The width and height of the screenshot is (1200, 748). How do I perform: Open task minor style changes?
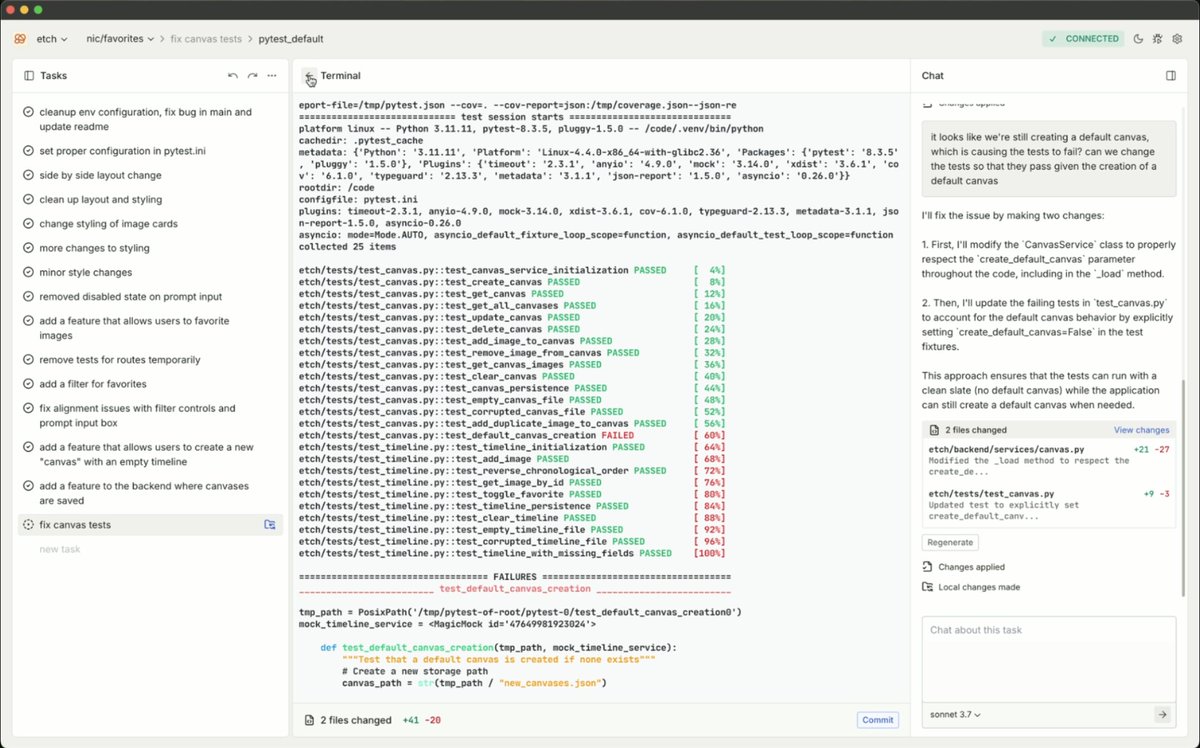pyautogui.click(x=150, y=272)
